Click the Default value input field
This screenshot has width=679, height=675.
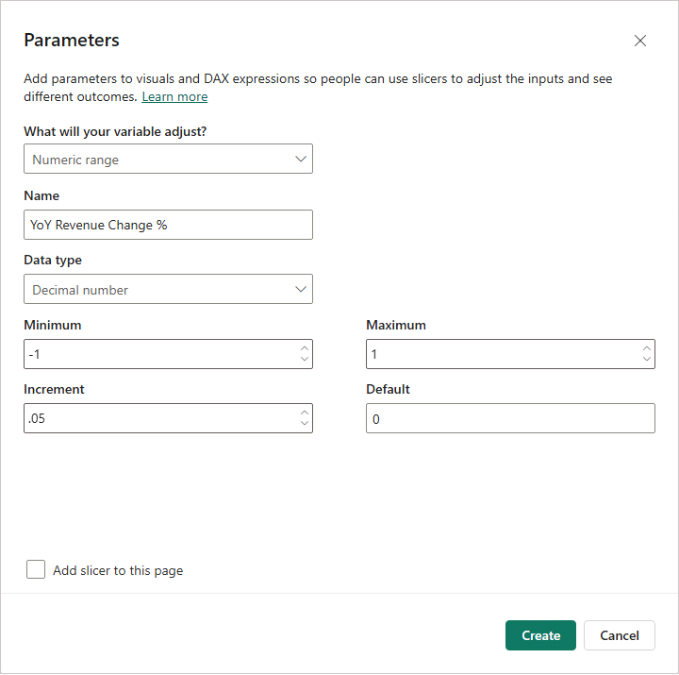(x=510, y=419)
